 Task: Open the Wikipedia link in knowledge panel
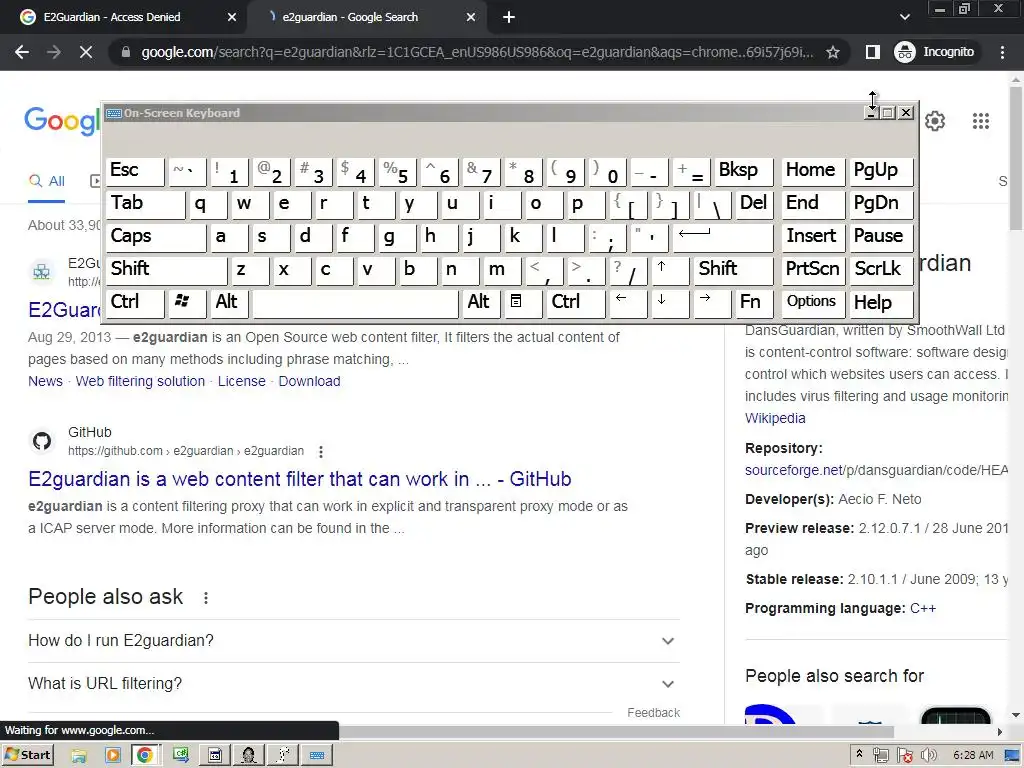[x=775, y=419]
